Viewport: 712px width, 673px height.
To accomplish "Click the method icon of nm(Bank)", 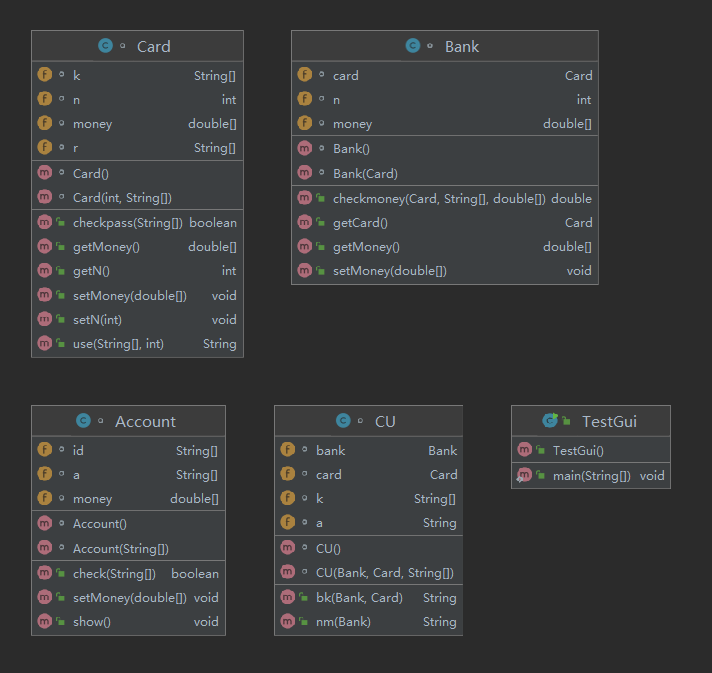I will [288, 621].
